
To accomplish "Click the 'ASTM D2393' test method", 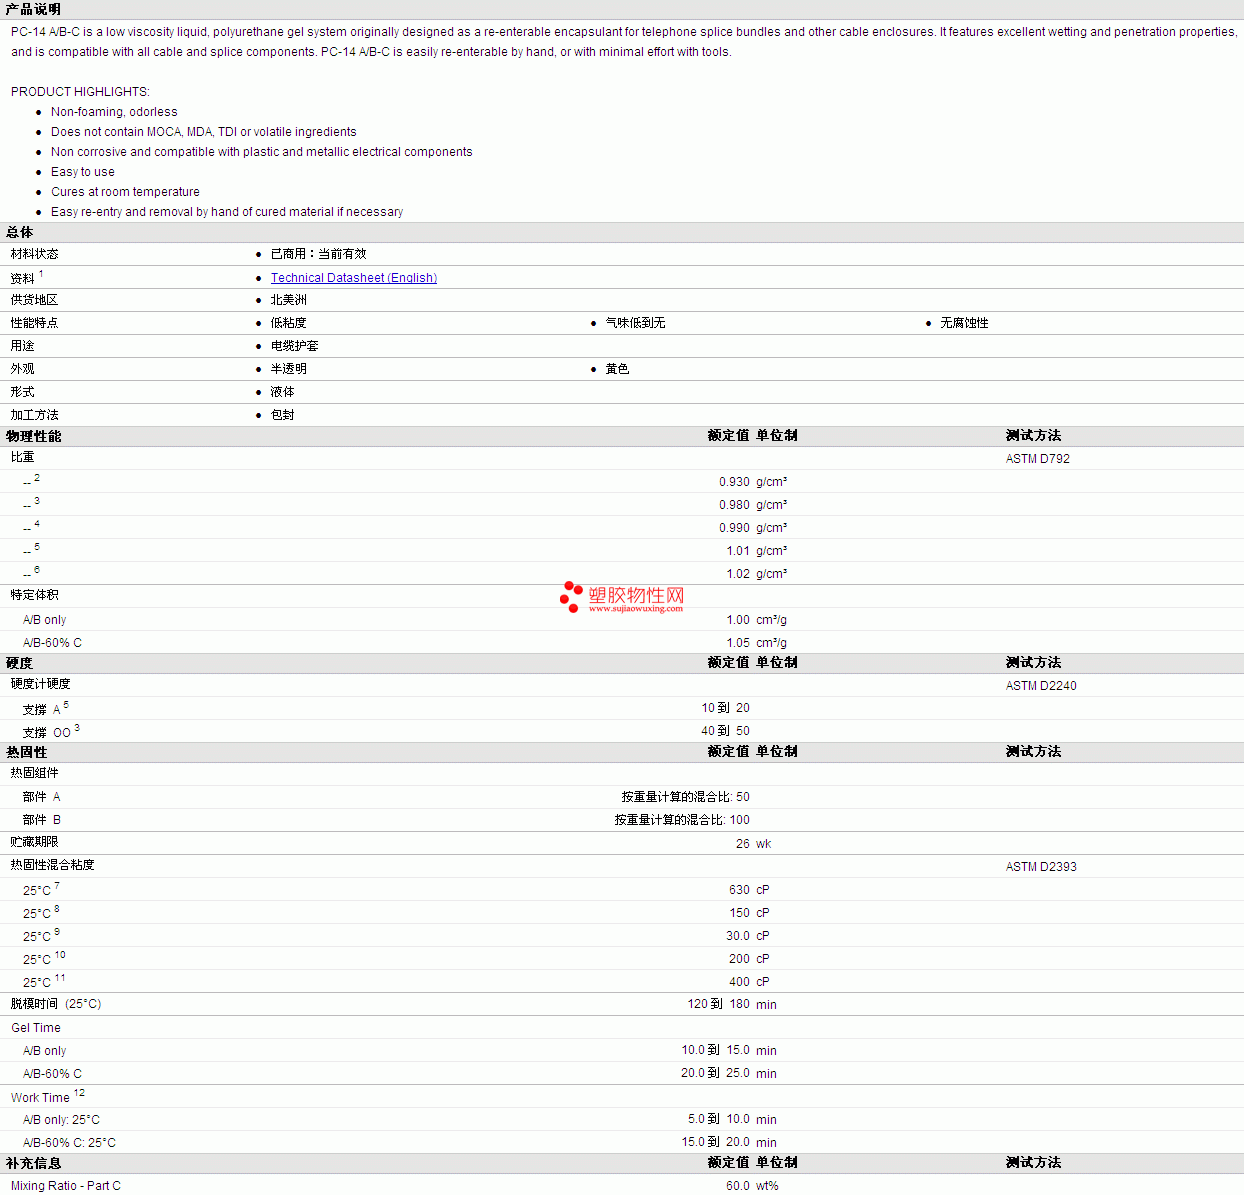I will [1041, 867].
